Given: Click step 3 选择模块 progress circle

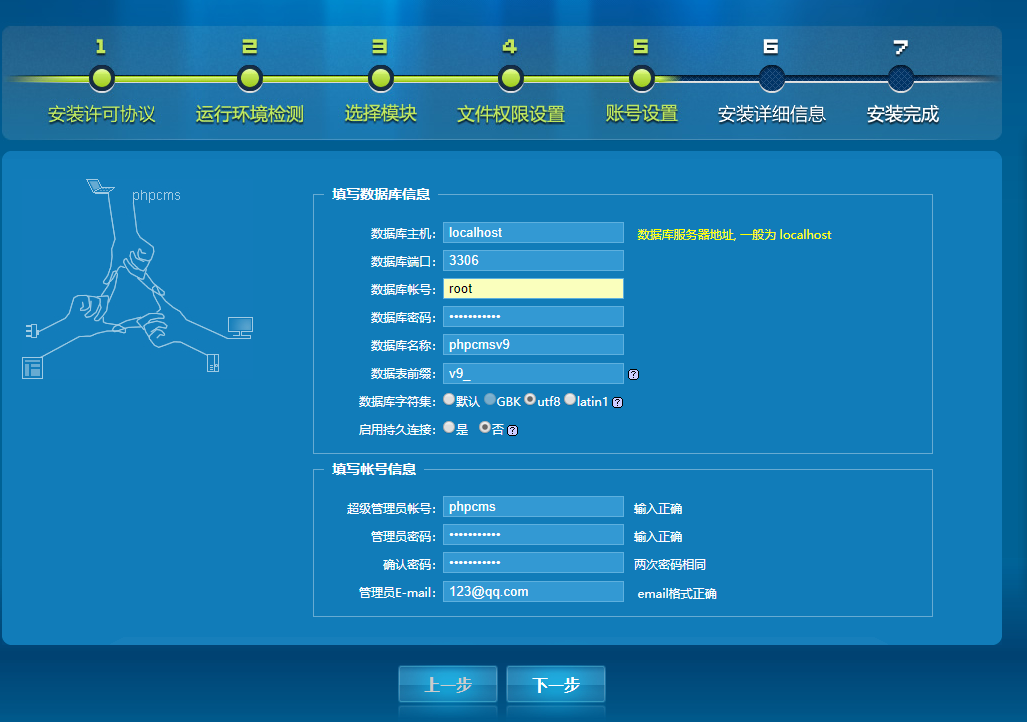Looking at the screenshot, I should click(379, 77).
